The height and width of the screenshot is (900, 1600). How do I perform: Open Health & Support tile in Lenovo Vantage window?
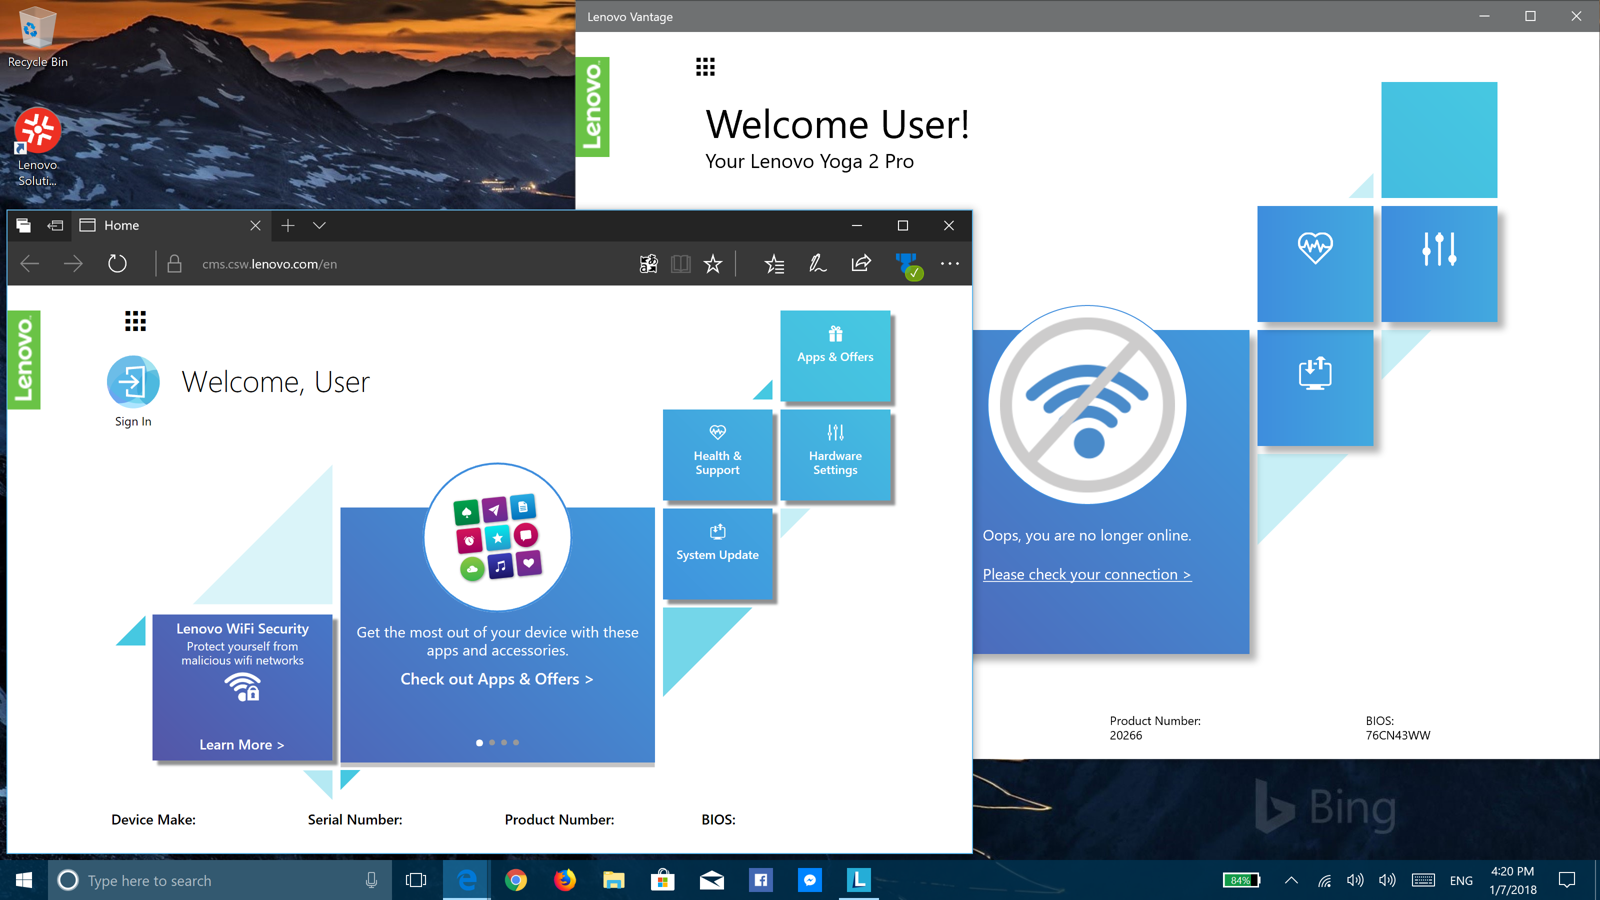pos(1315,264)
